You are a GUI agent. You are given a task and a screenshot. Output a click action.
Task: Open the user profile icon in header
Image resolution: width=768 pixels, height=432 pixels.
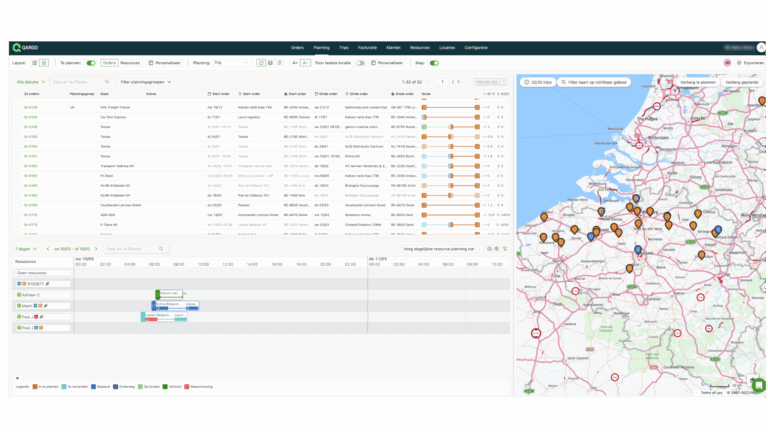pos(761,48)
